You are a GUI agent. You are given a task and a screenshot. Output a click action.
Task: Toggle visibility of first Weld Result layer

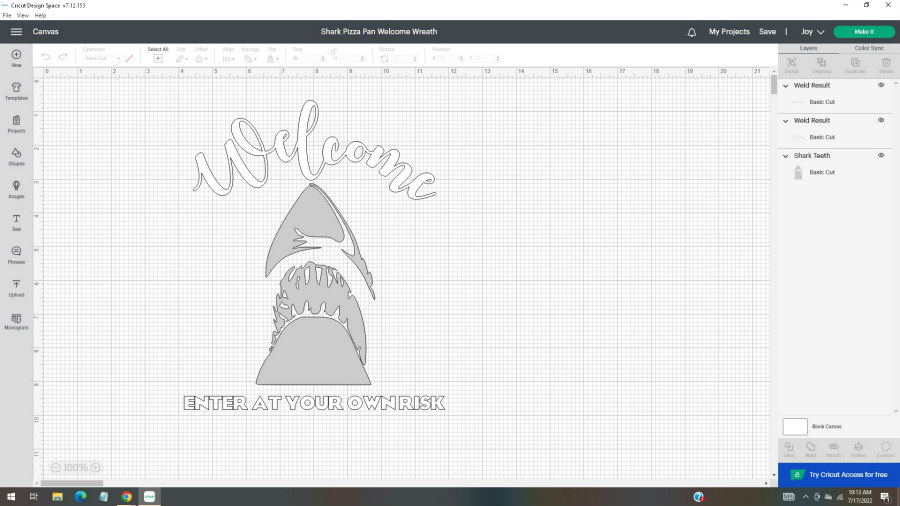pos(881,85)
